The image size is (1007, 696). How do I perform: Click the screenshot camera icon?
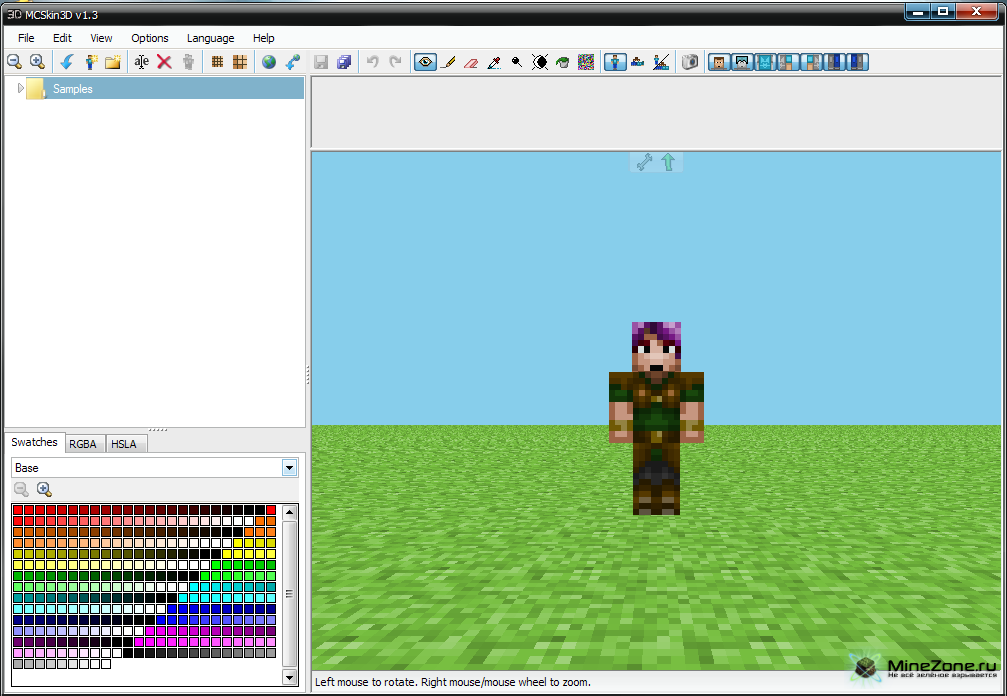[690, 62]
